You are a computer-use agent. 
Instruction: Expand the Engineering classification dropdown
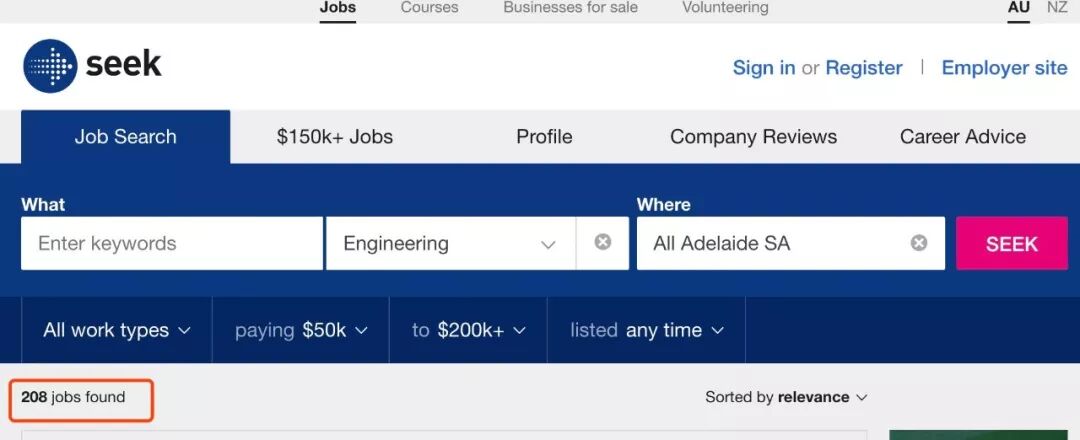pos(548,244)
